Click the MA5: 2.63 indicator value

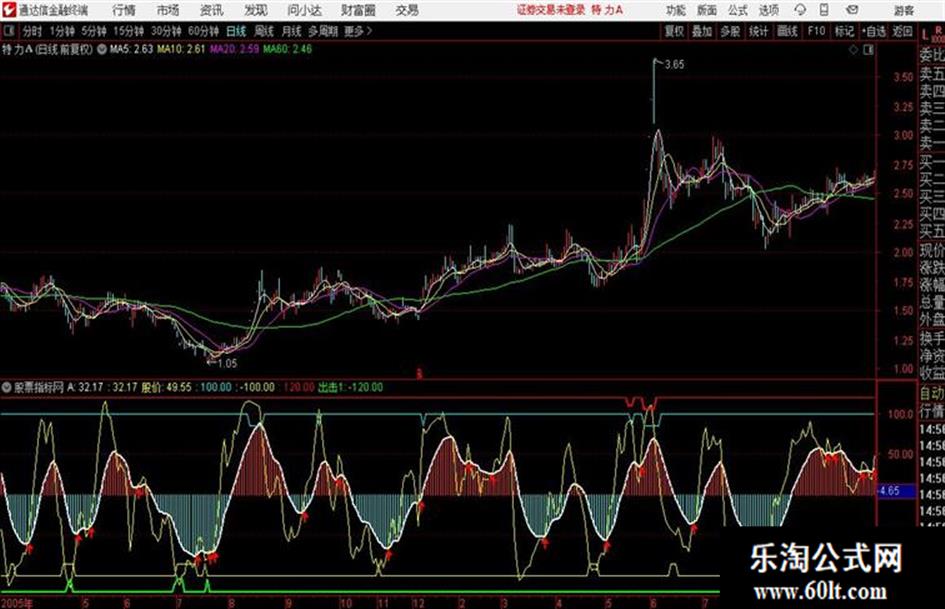(131, 49)
